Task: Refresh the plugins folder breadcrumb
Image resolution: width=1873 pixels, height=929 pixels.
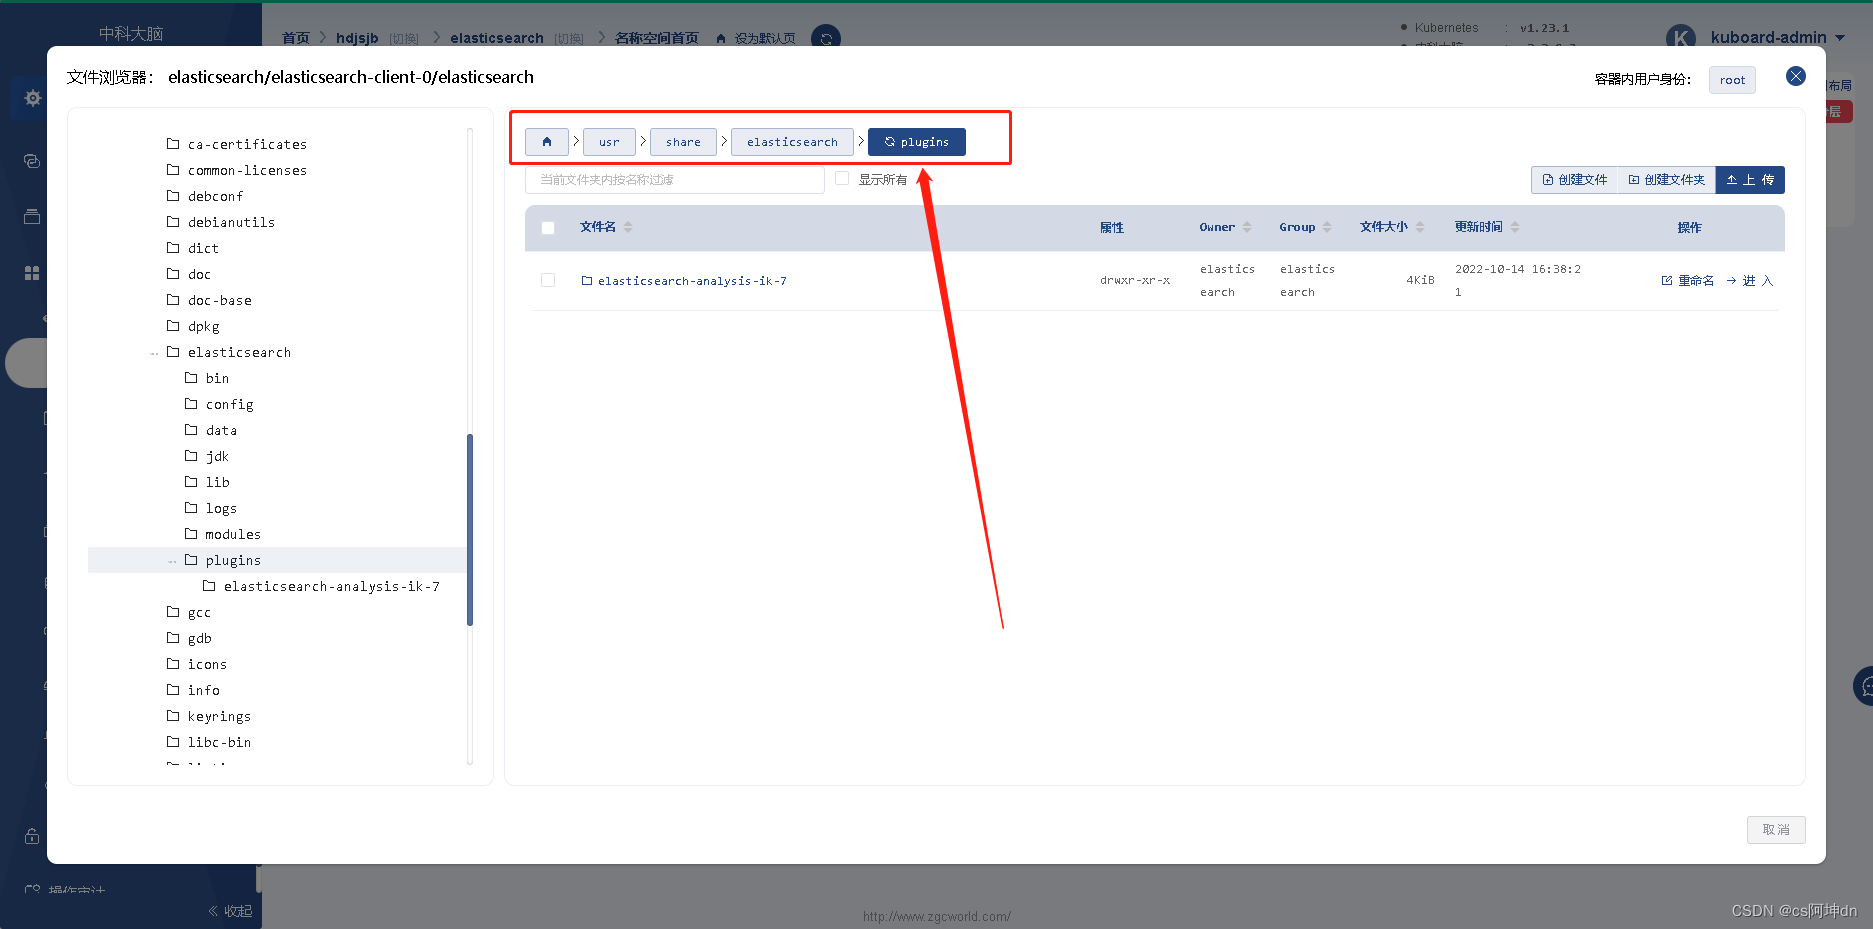Action: [916, 142]
